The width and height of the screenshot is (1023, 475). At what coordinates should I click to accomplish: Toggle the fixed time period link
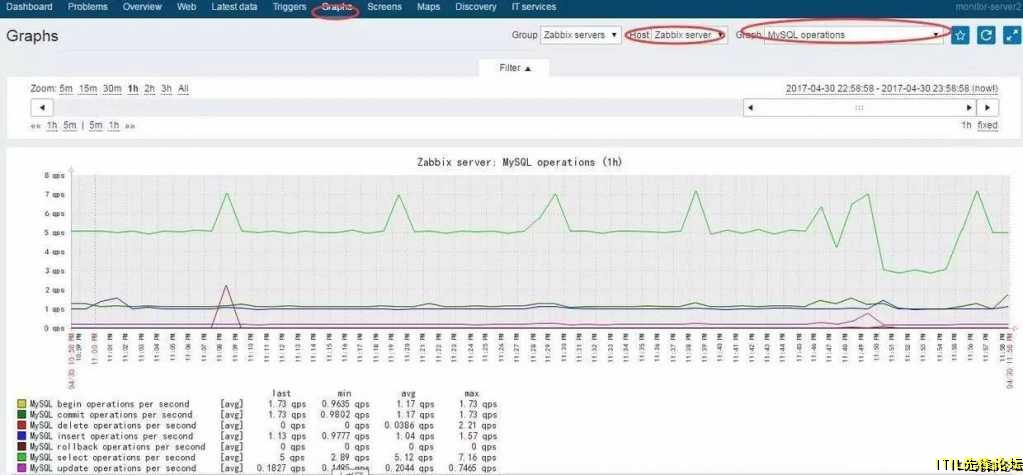987,126
